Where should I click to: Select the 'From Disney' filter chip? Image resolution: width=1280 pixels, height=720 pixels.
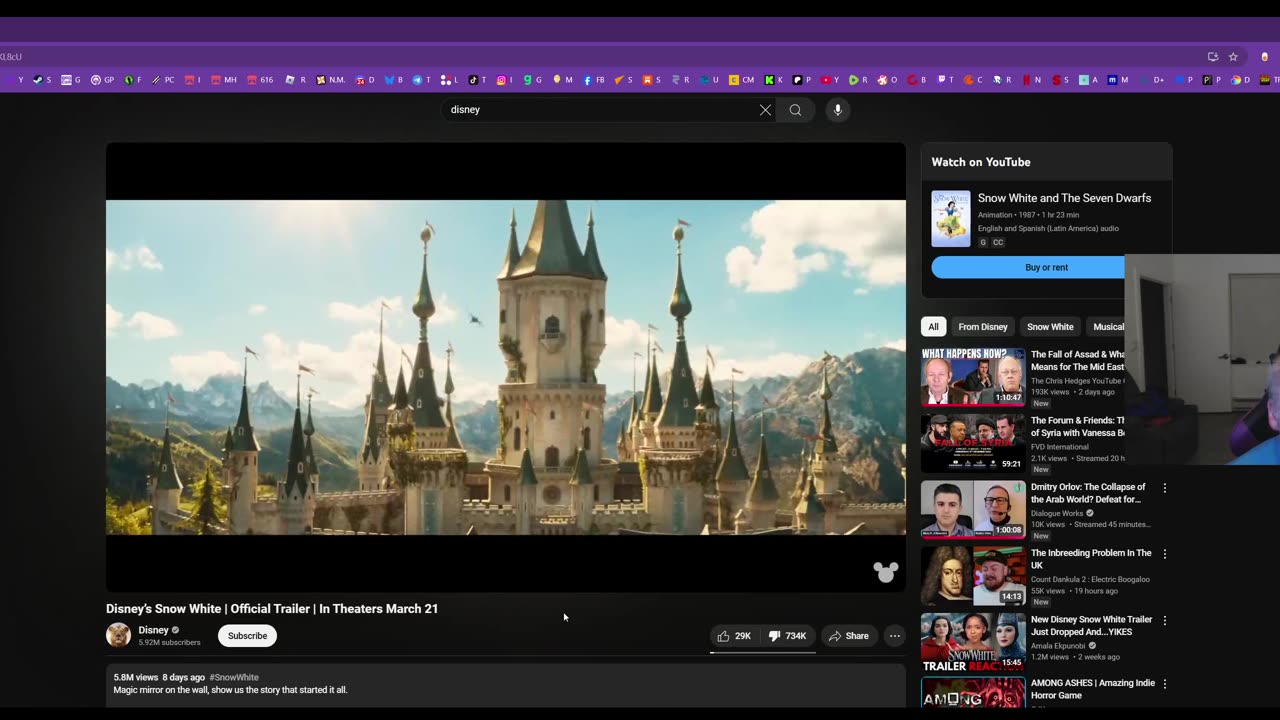pyautogui.click(x=982, y=327)
